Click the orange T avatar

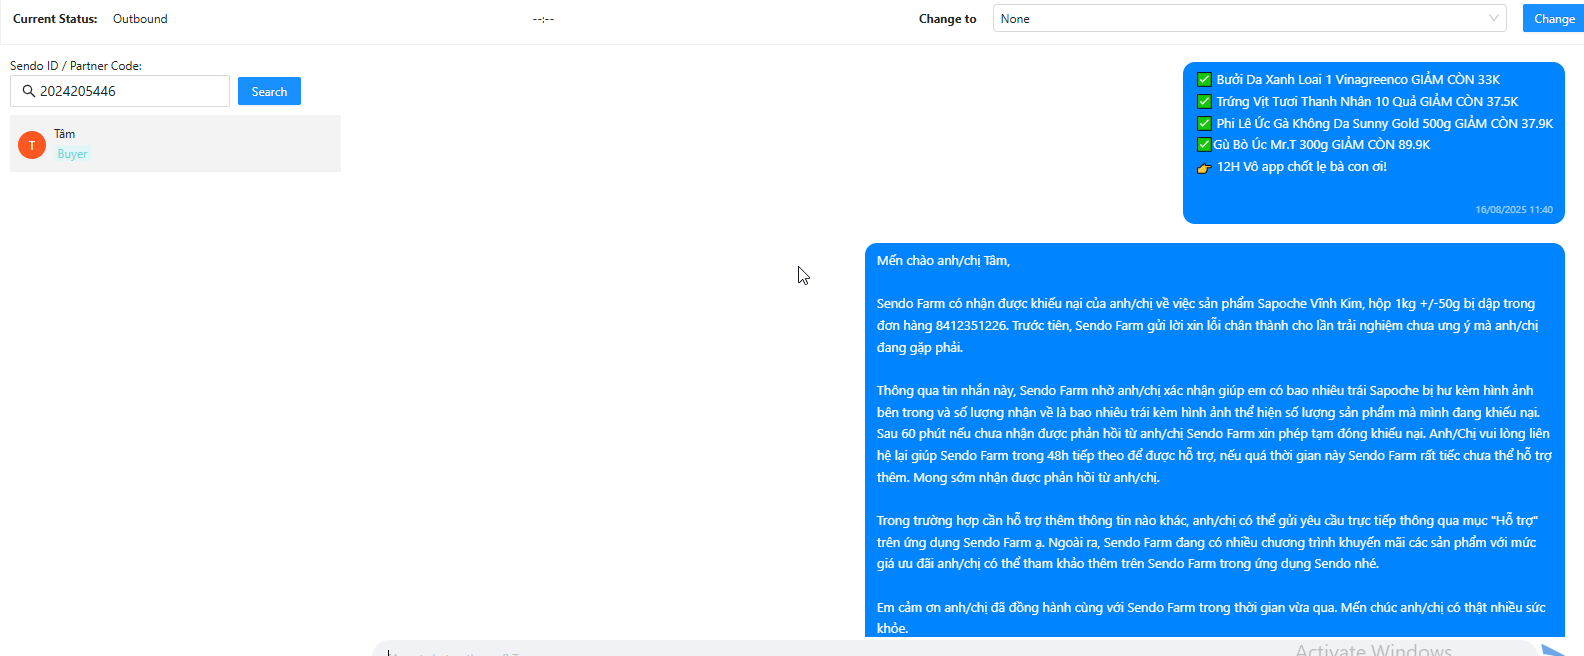(x=32, y=145)
